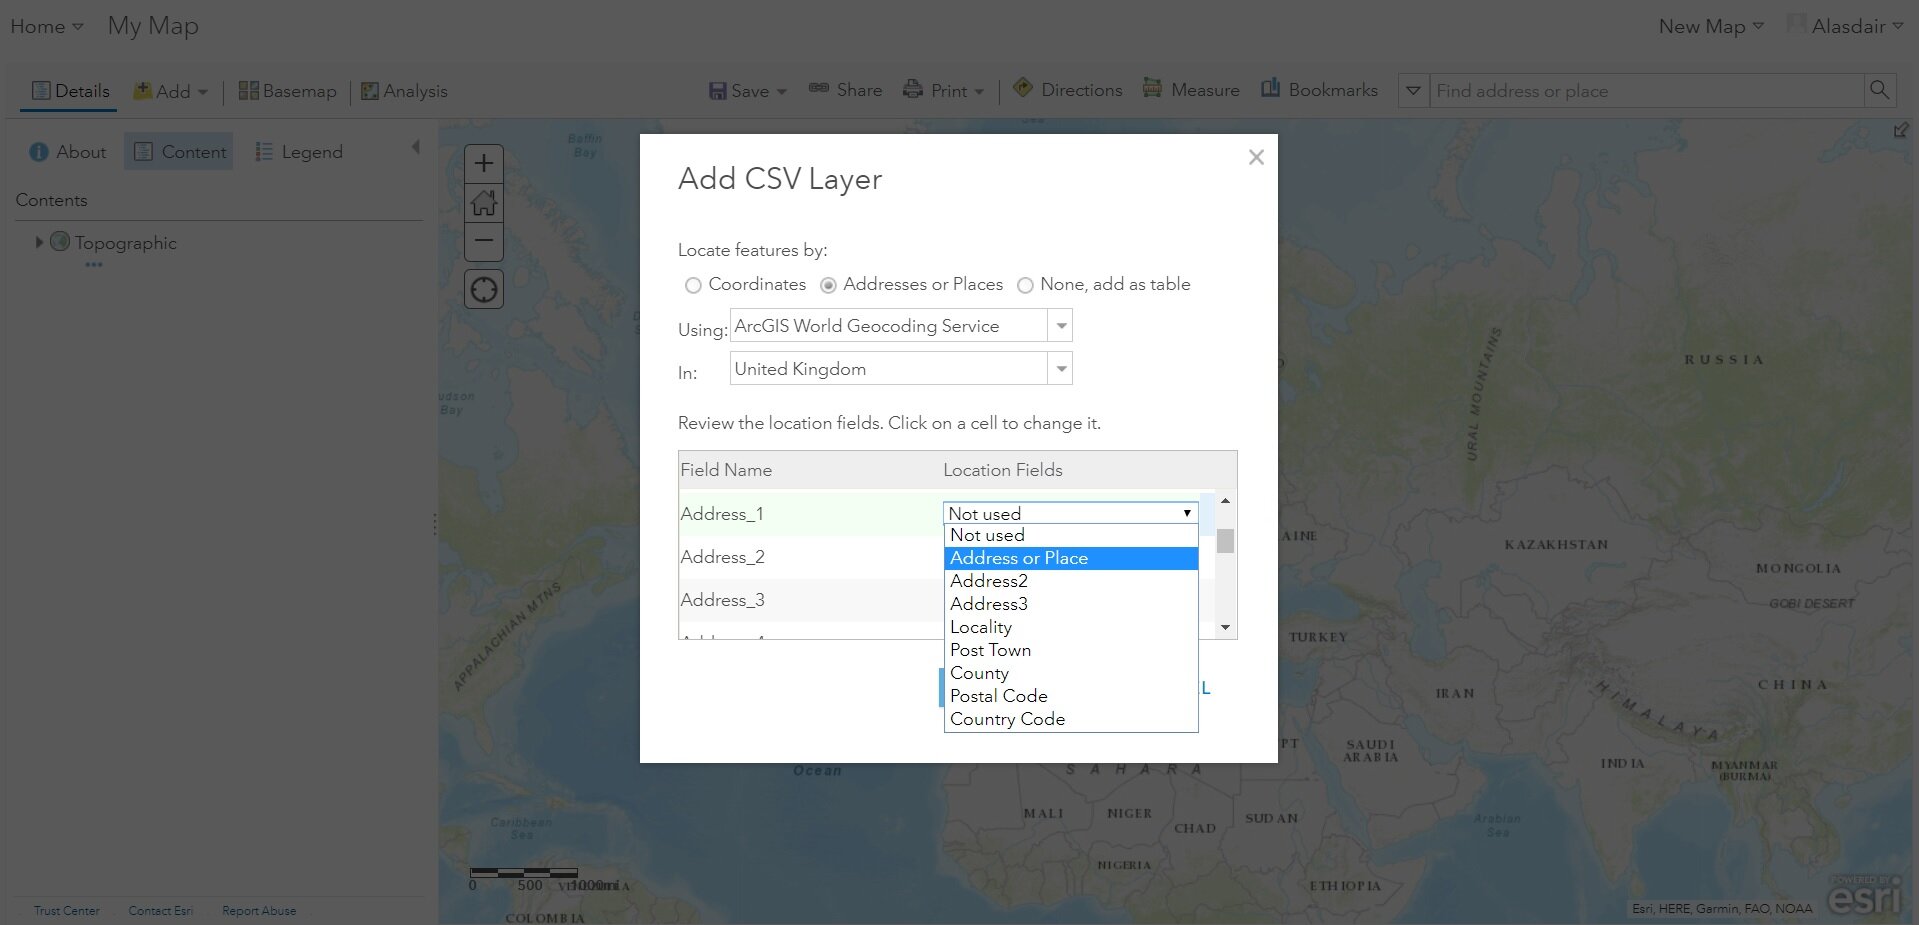Screen dimensions: 1919x925
Task: Click the Address_2 field name cell
Action: (x=809, y=557)
